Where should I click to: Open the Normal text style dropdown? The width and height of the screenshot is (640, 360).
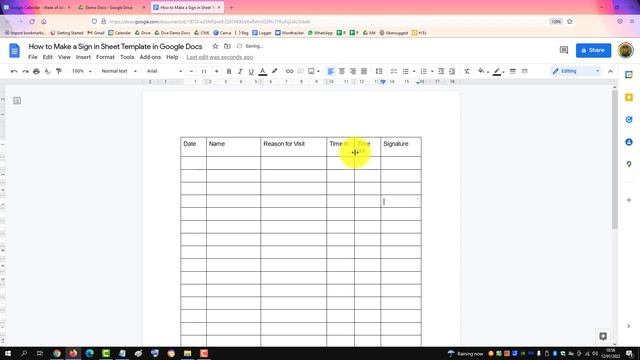tap(119, 71)
